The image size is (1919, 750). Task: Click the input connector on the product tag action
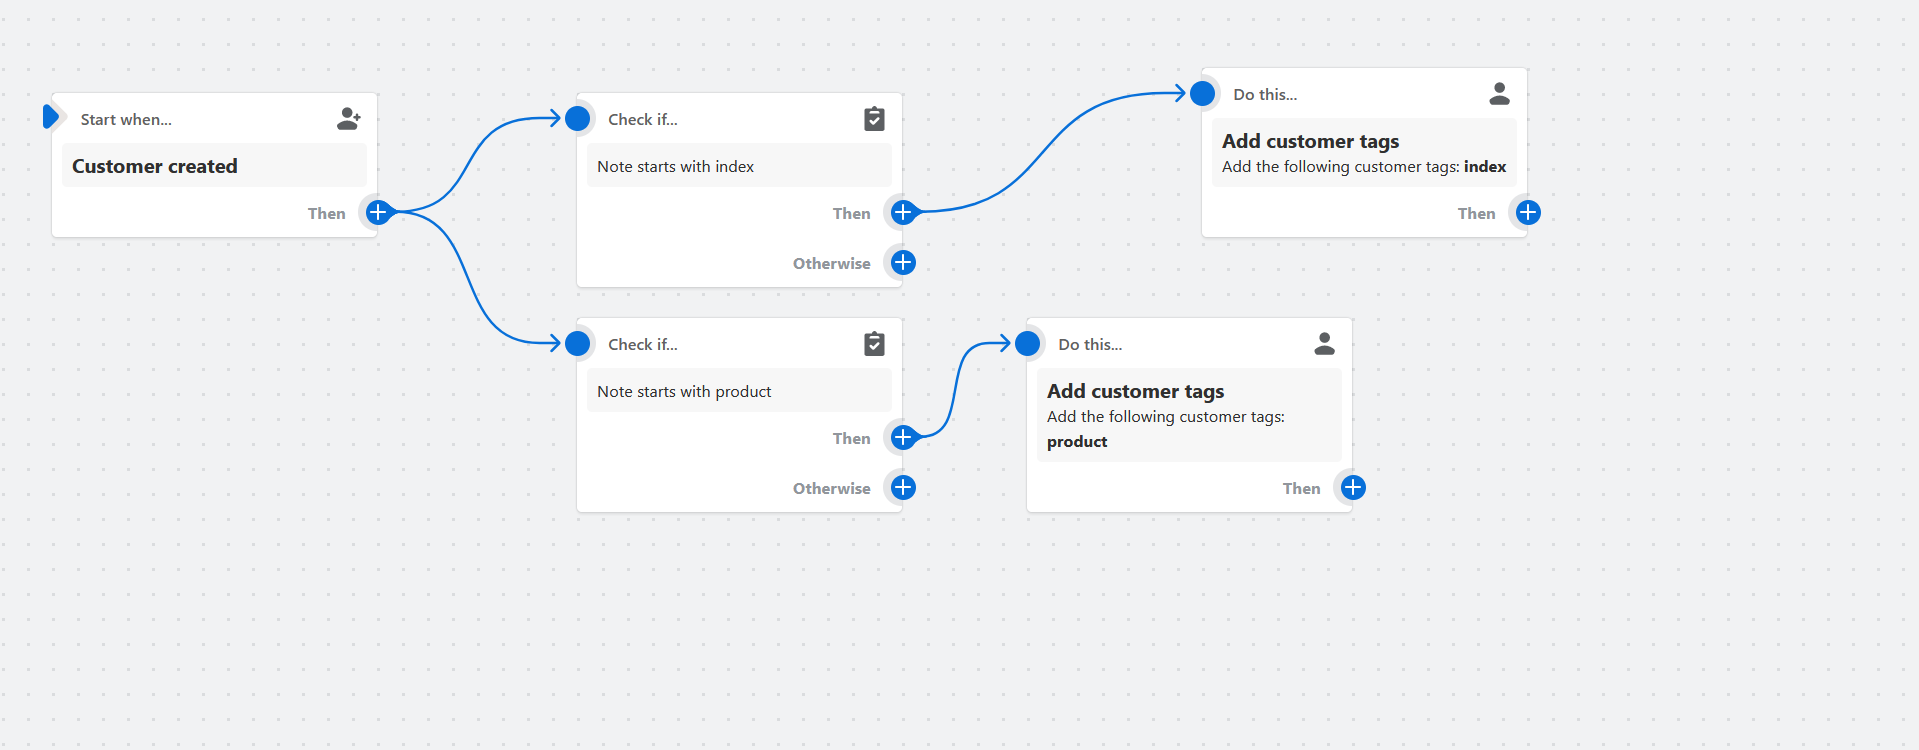[x=1028, y=344]
